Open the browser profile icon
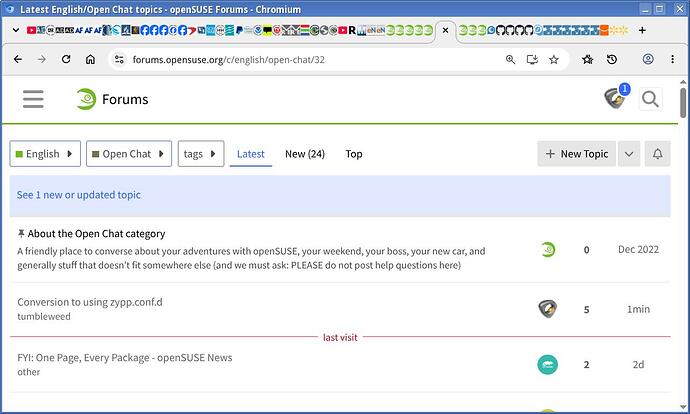The image size is (690, 414). [648, 59]
